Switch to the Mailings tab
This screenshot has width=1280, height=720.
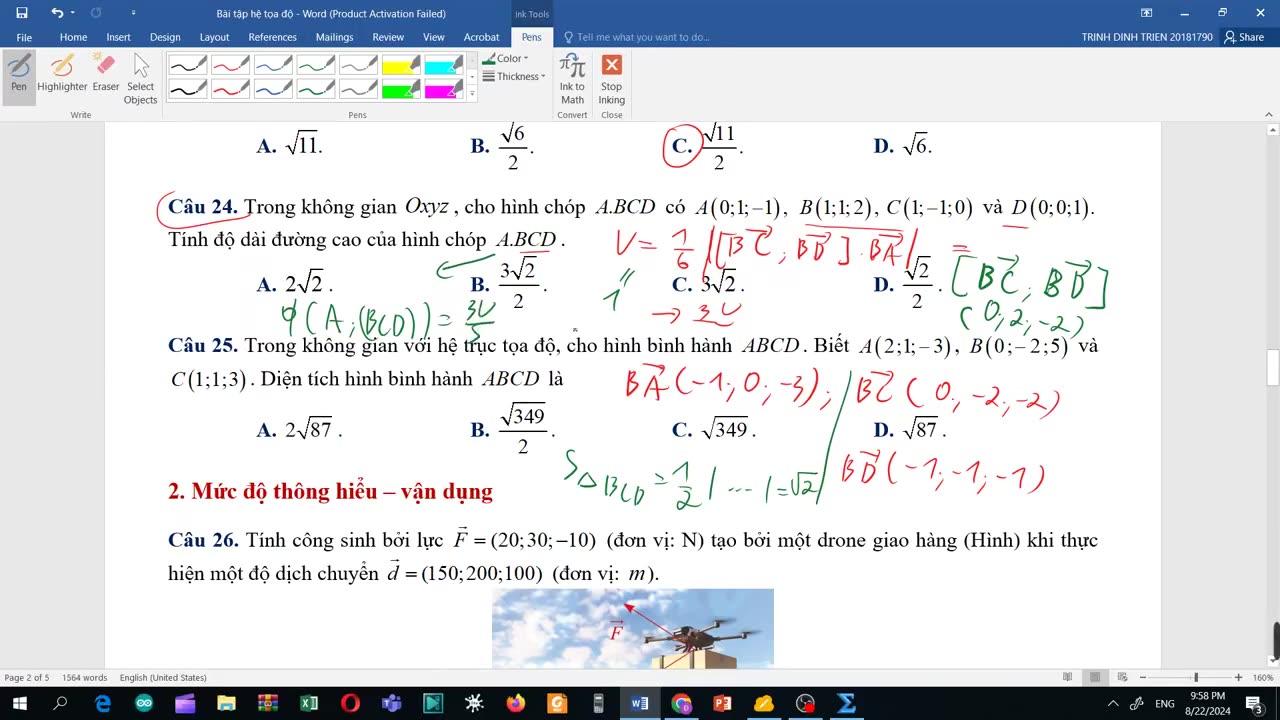[334, 37]
